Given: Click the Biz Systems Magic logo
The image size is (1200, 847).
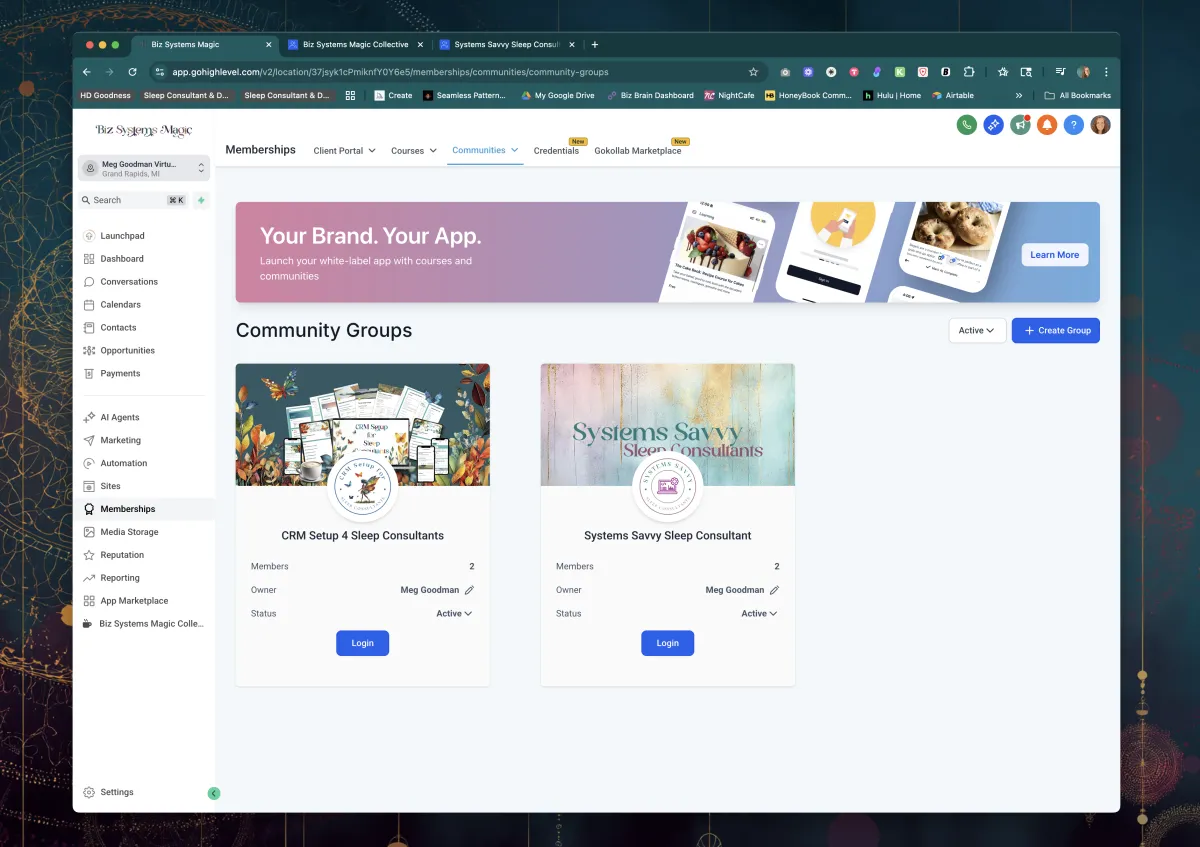Looking at the screenshot, I should click(x=144, y=131).
